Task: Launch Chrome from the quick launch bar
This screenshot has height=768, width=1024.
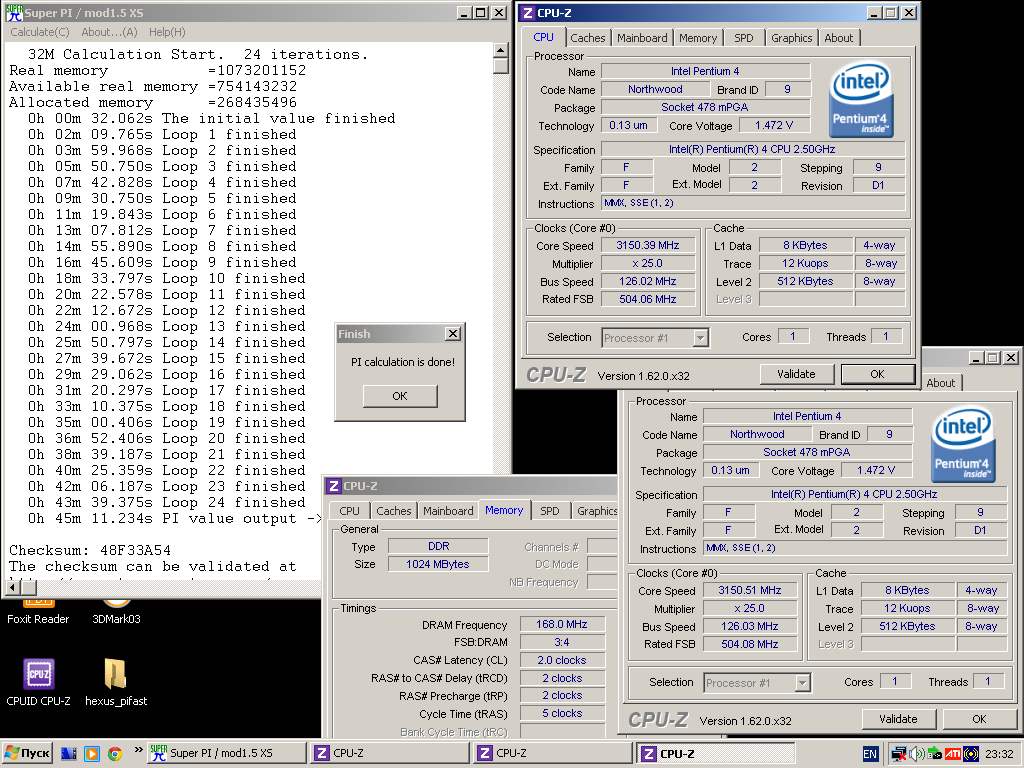Action: [x=114, y=754]
